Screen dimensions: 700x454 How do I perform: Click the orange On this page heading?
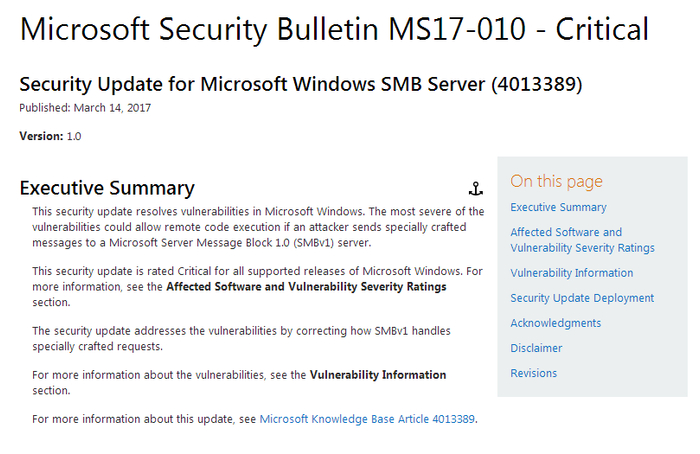tap(556, 181)
